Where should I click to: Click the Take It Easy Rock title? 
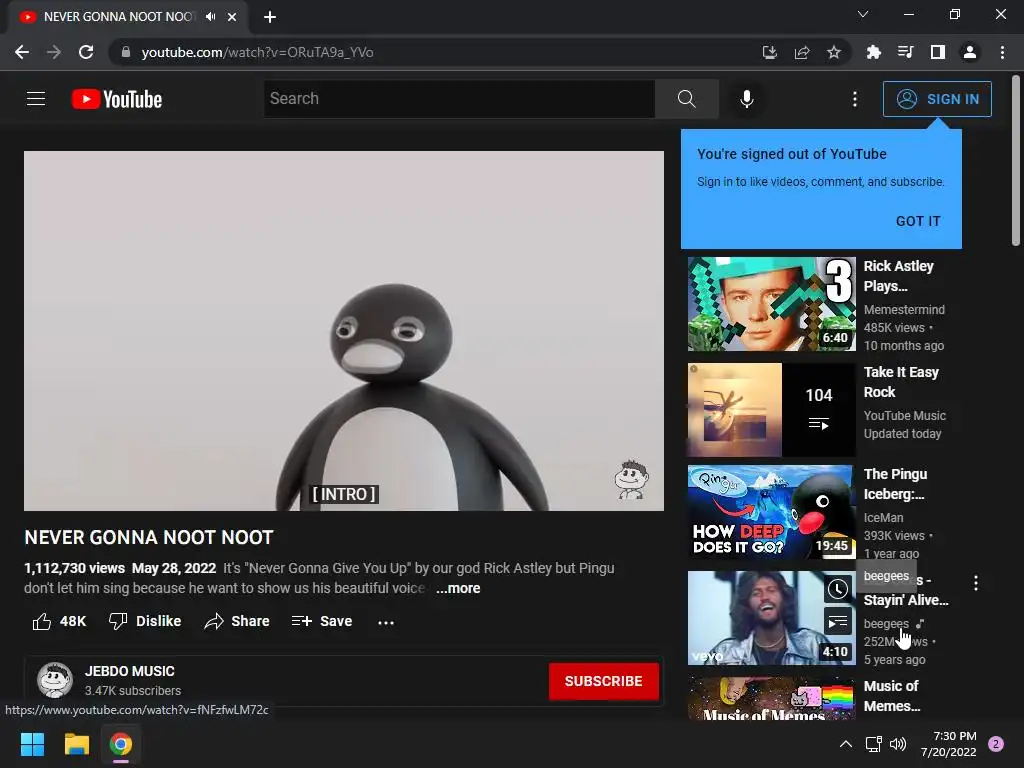tap(901, 382)
